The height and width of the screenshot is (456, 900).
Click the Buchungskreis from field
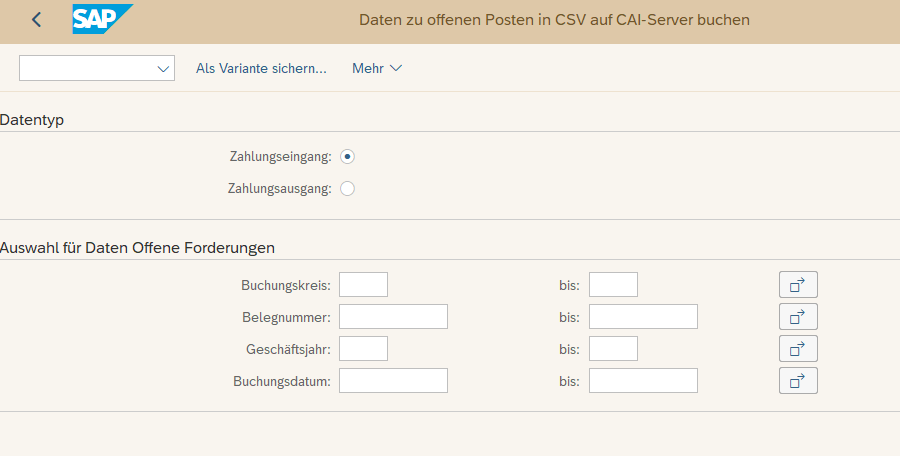point(363,285)
